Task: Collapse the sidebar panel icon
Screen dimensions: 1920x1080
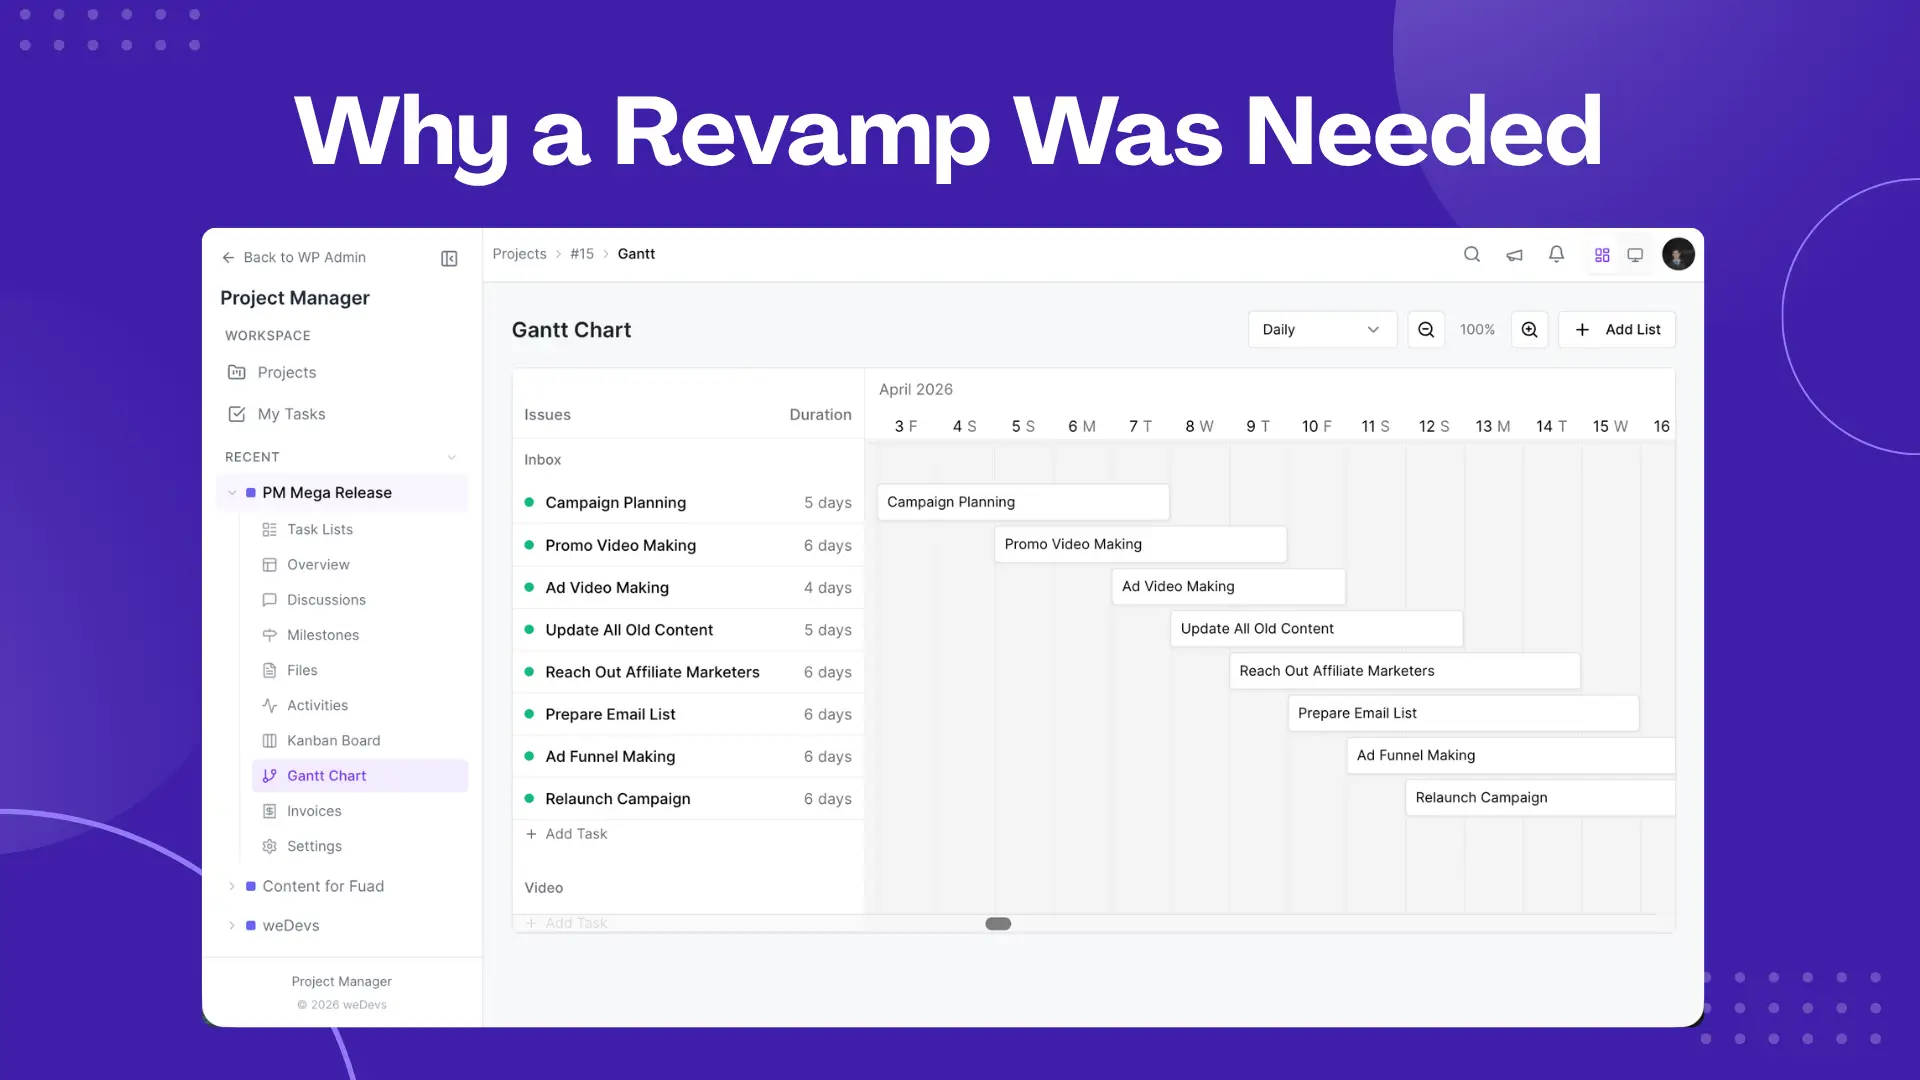Action: [449, 259]
